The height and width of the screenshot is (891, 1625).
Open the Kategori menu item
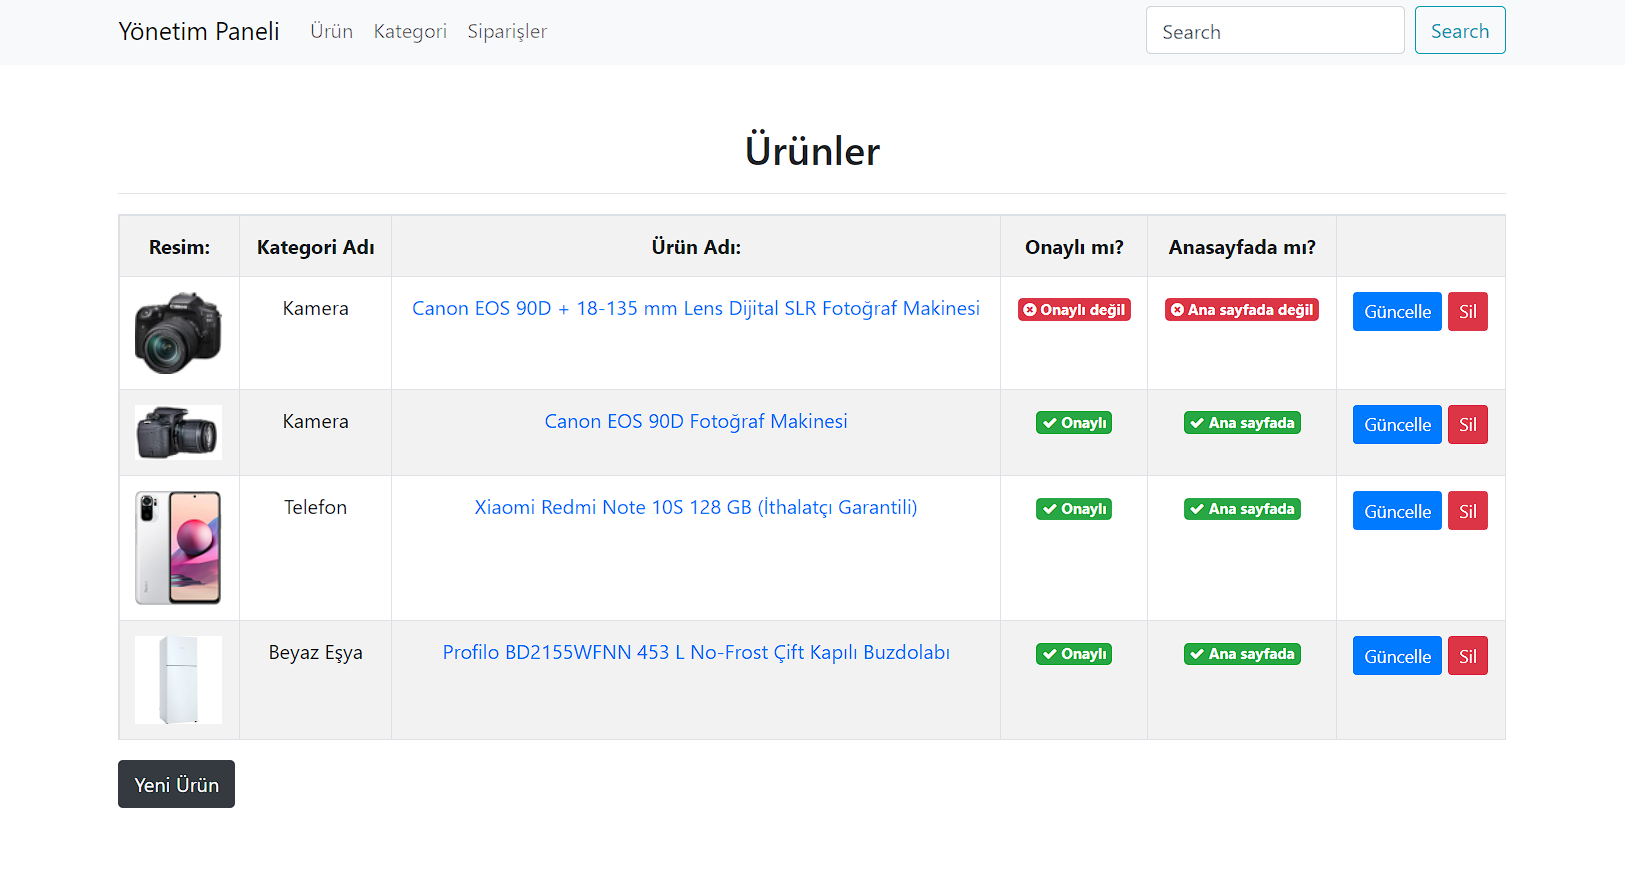(410, 31)
